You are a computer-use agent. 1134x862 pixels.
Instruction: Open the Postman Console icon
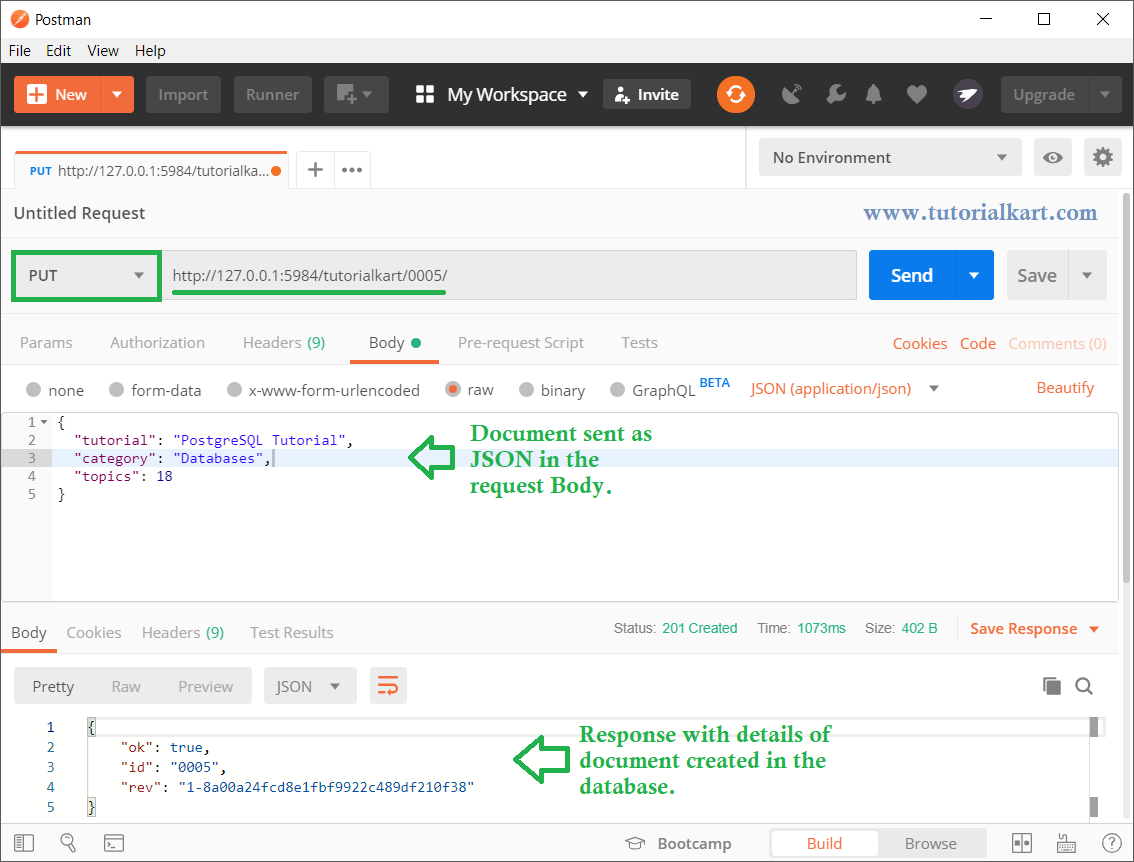tap(114, 843)
